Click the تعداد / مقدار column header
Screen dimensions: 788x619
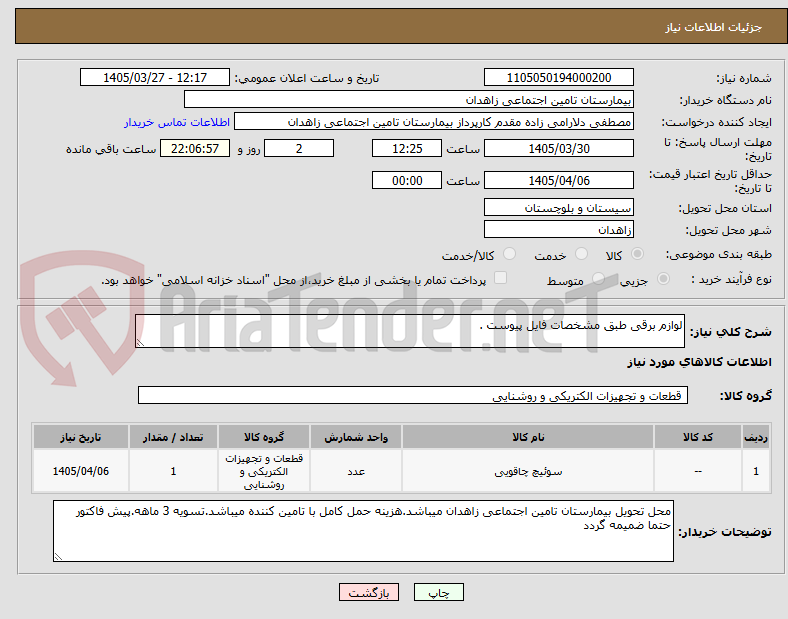tap(173, 437)
